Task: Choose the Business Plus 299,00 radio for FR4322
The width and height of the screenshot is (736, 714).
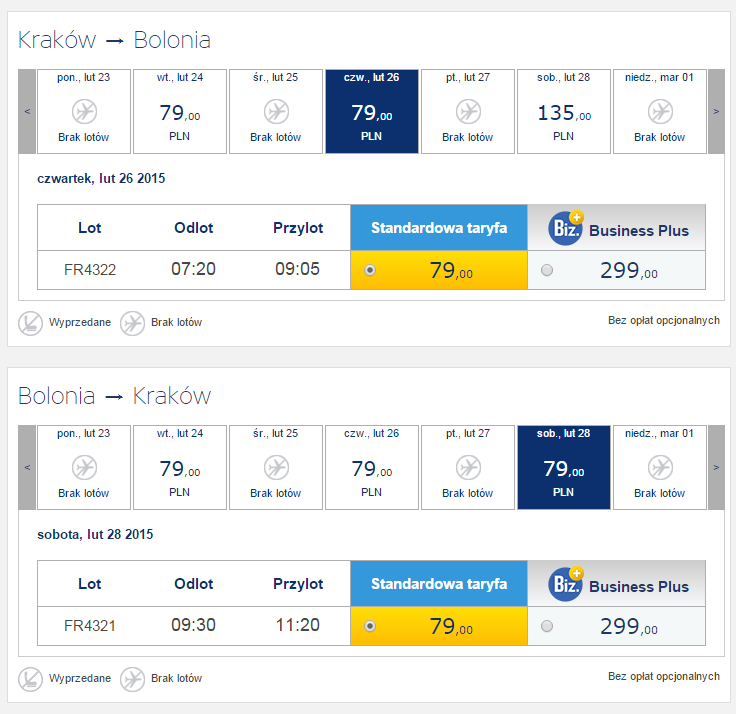Action: [546, 270]
